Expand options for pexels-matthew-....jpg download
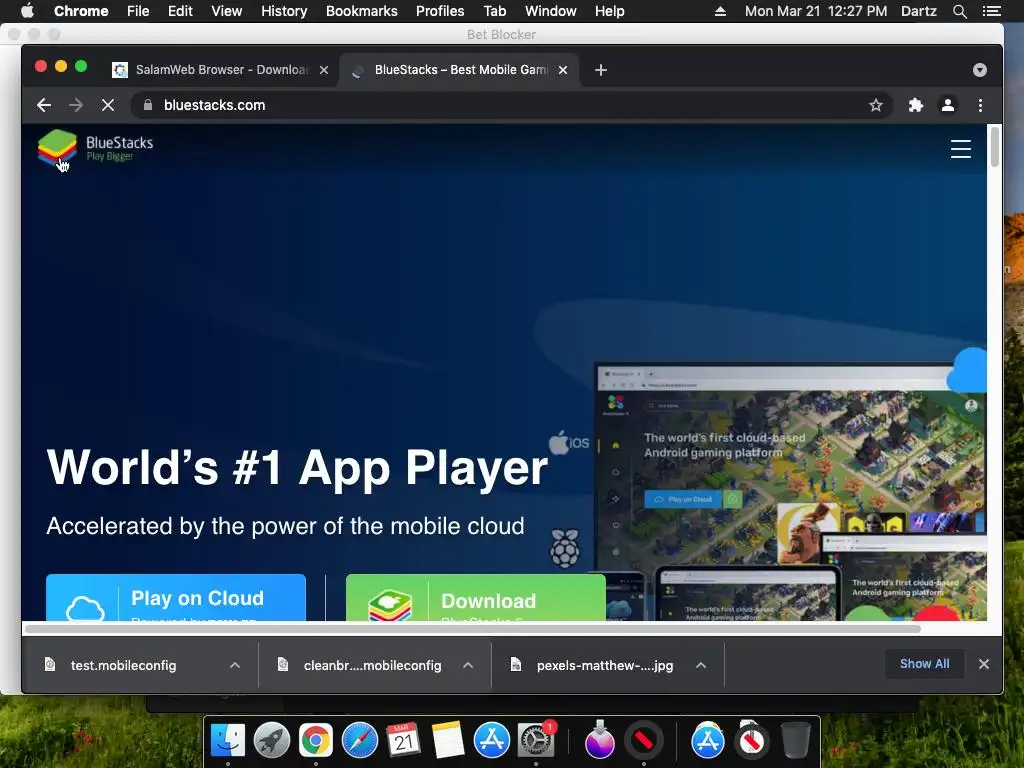The width and height of the screenshot is (1024, 768). [x=701, y=665]
